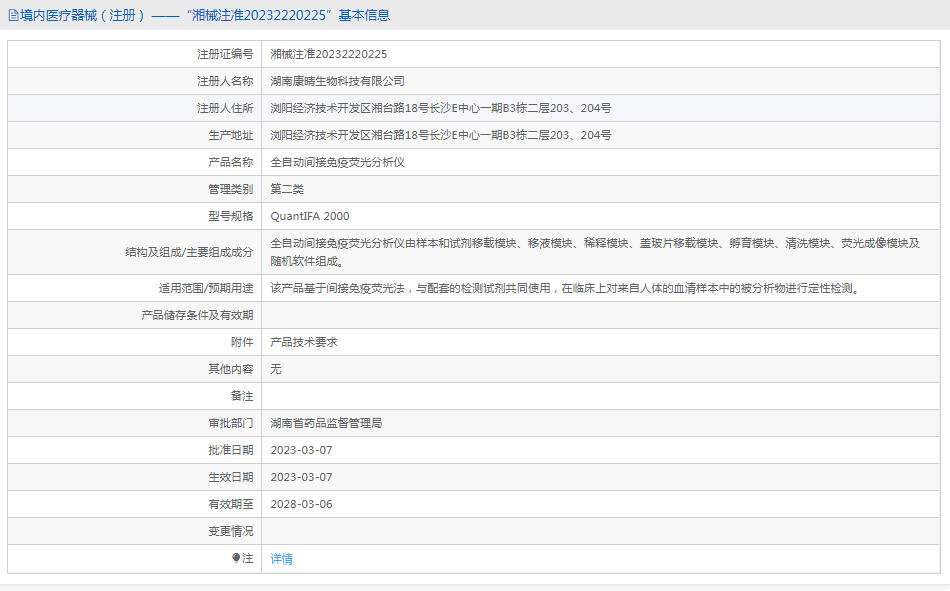The width and height of the screenshot is (950, 591).
Task: Click the 注册人住所 label
Action: click(225, 108)
